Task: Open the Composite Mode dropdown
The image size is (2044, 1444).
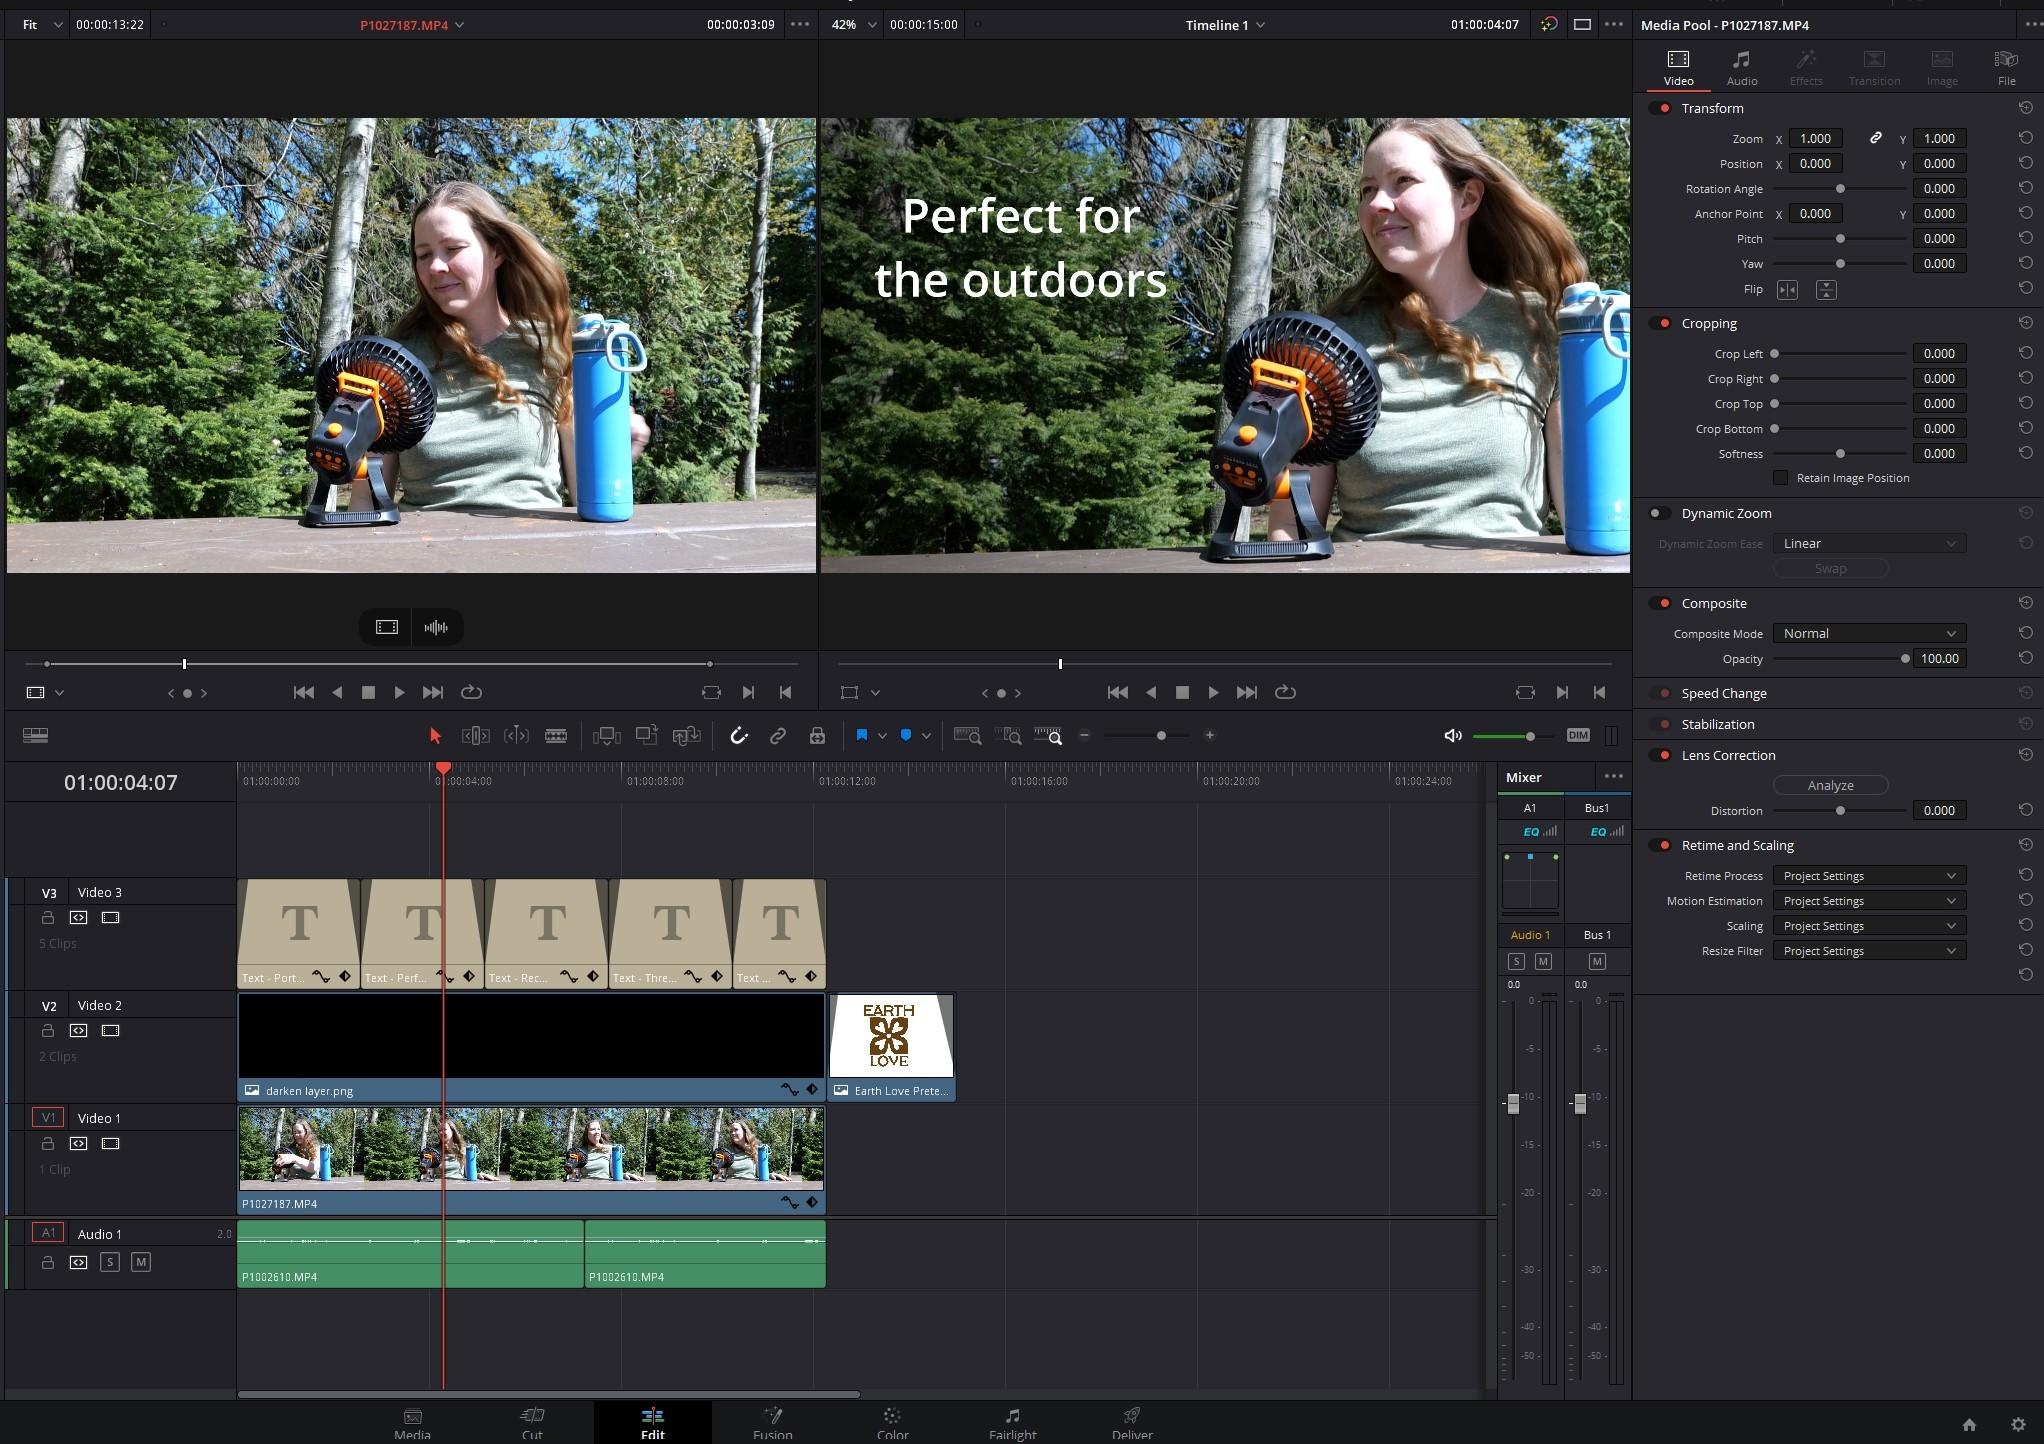Action: [x=1869, y=634]
